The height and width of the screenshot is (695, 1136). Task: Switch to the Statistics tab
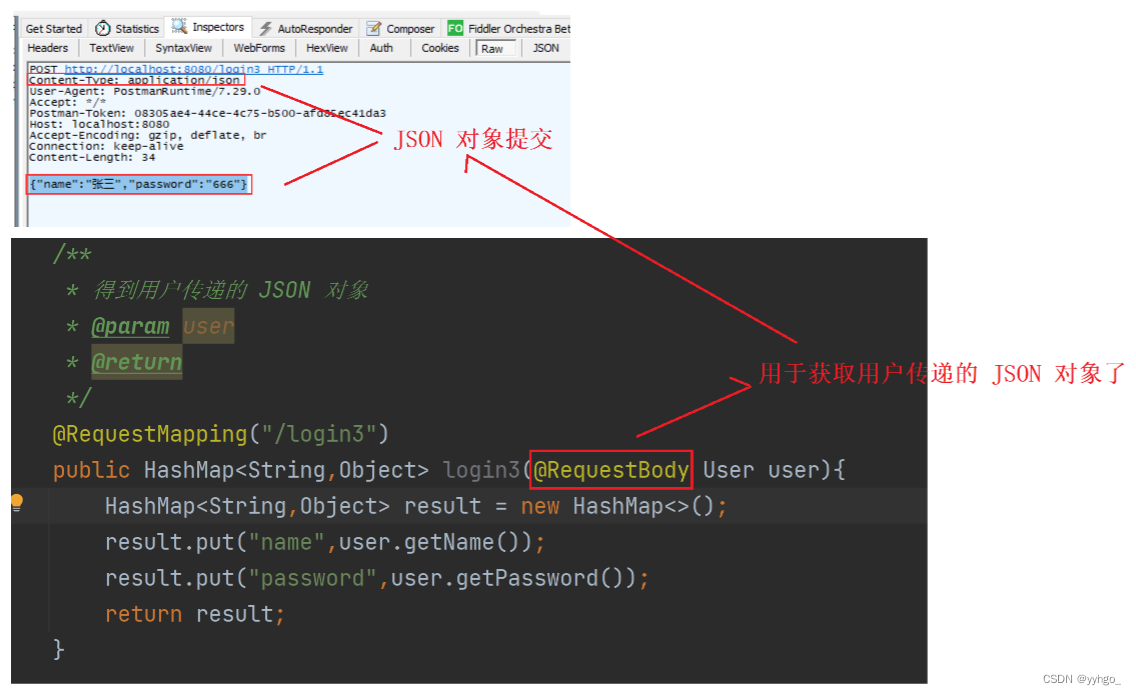click(127, 28)
